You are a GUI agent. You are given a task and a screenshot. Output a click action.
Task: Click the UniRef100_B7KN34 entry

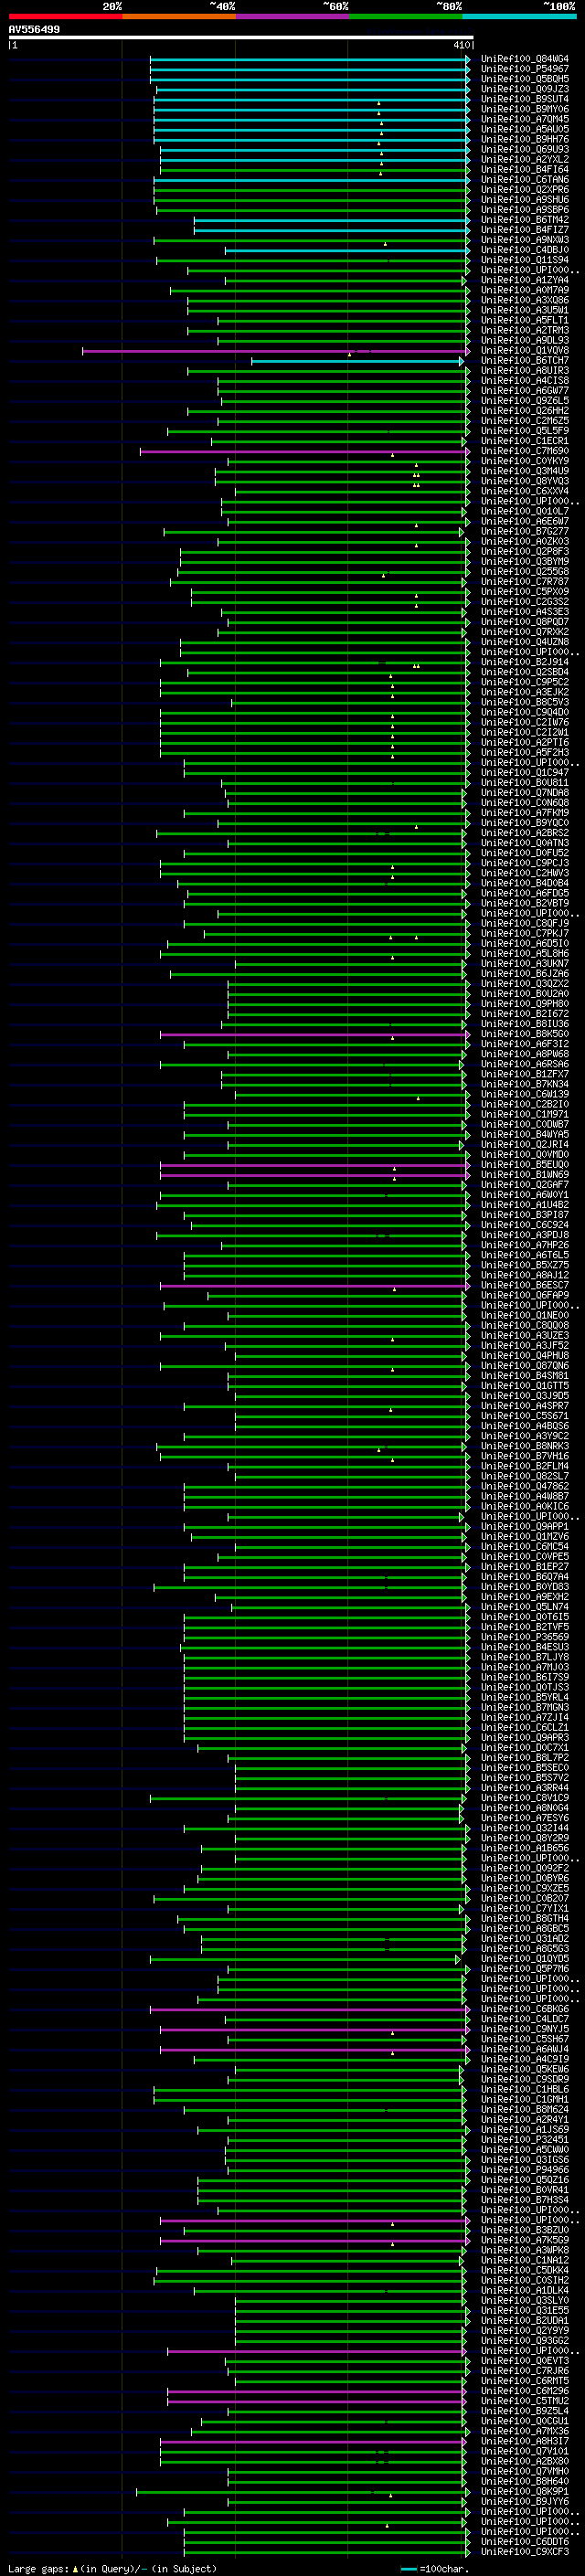coord(524,1085)
